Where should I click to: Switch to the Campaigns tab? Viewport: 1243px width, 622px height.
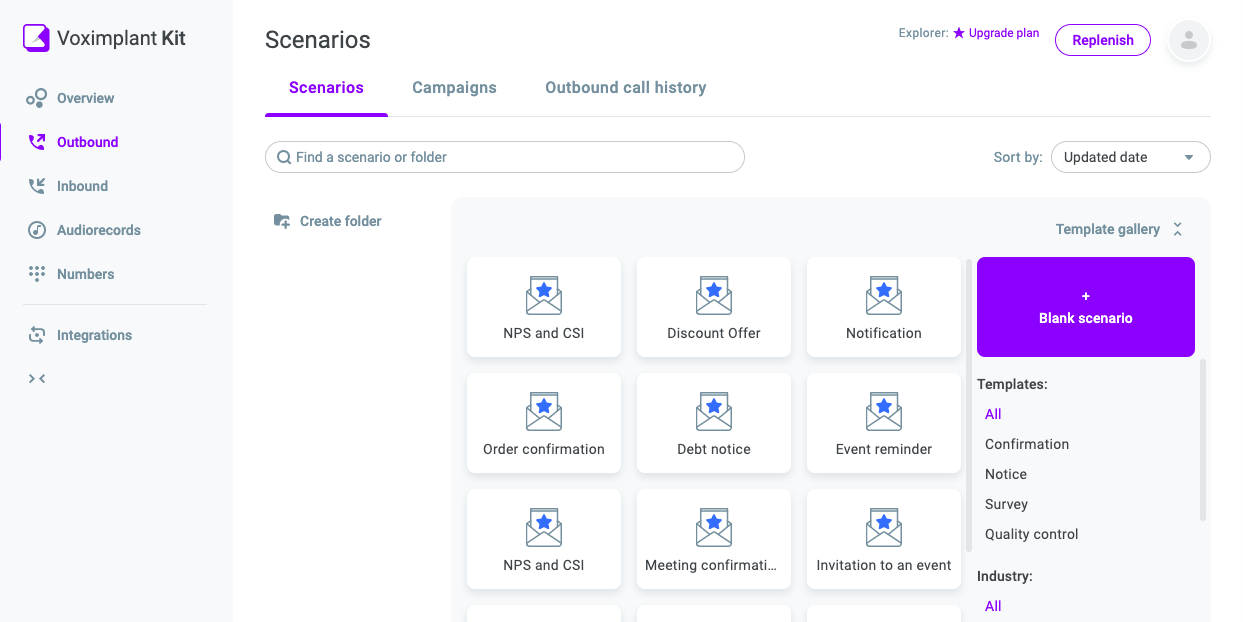454,88
